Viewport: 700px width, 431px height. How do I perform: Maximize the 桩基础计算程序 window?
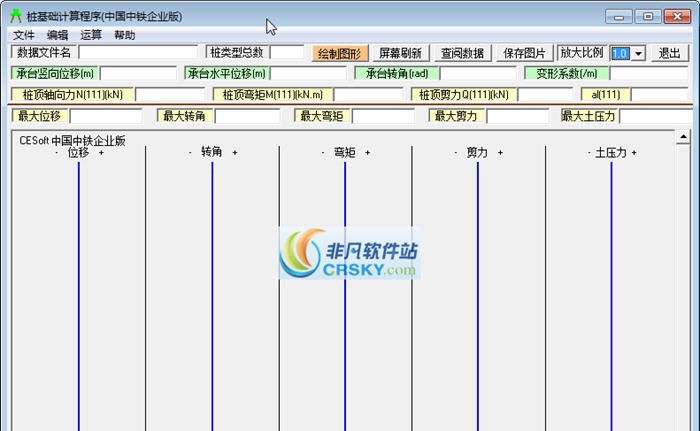[648, 17]
